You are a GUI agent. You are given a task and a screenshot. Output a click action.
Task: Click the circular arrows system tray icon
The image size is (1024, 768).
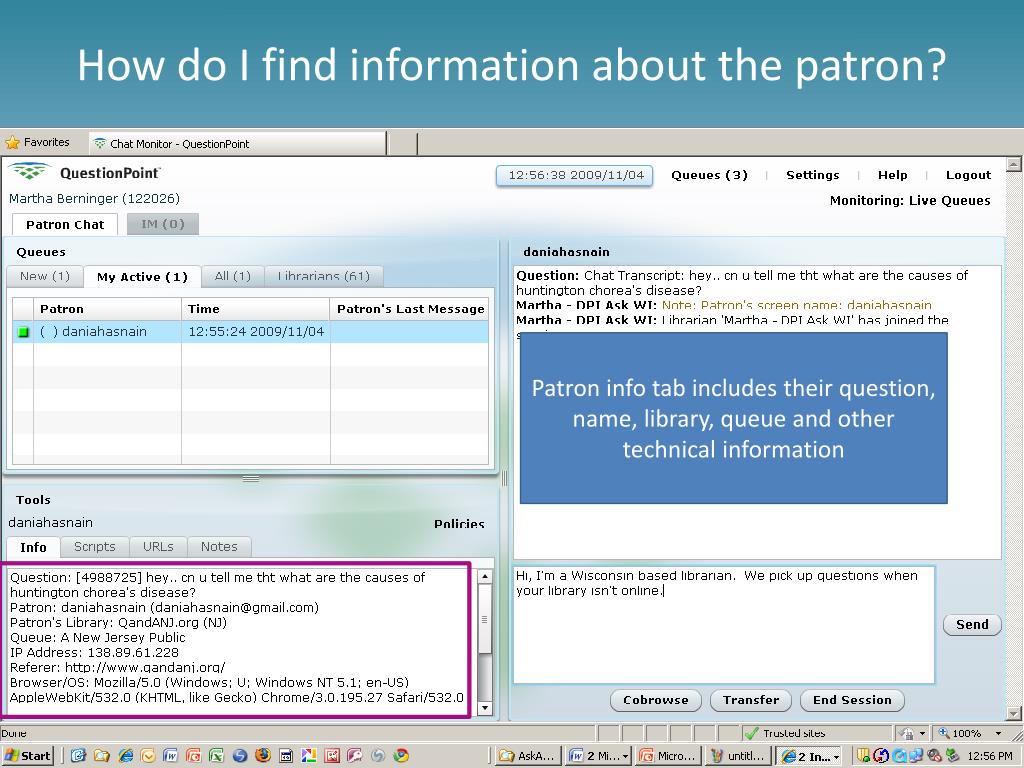click(881, 756)
